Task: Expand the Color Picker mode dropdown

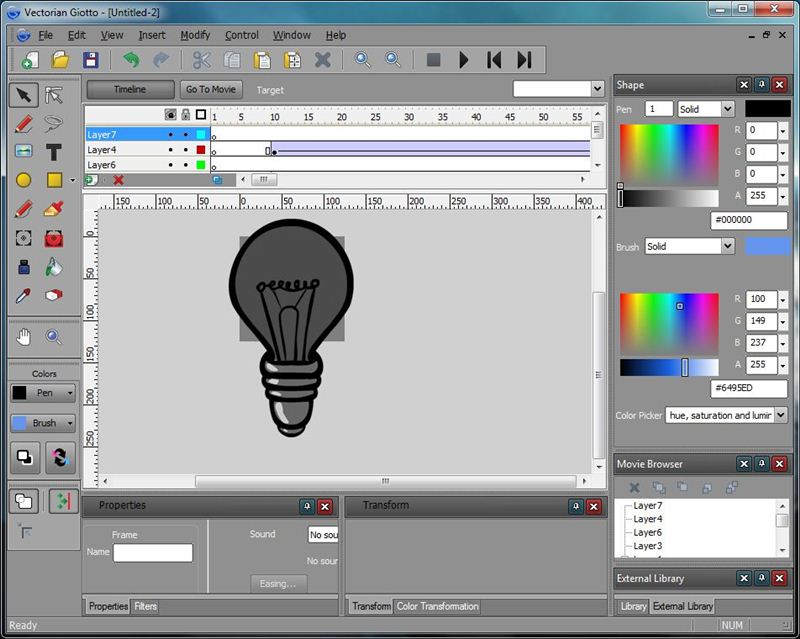Action: 726,415
